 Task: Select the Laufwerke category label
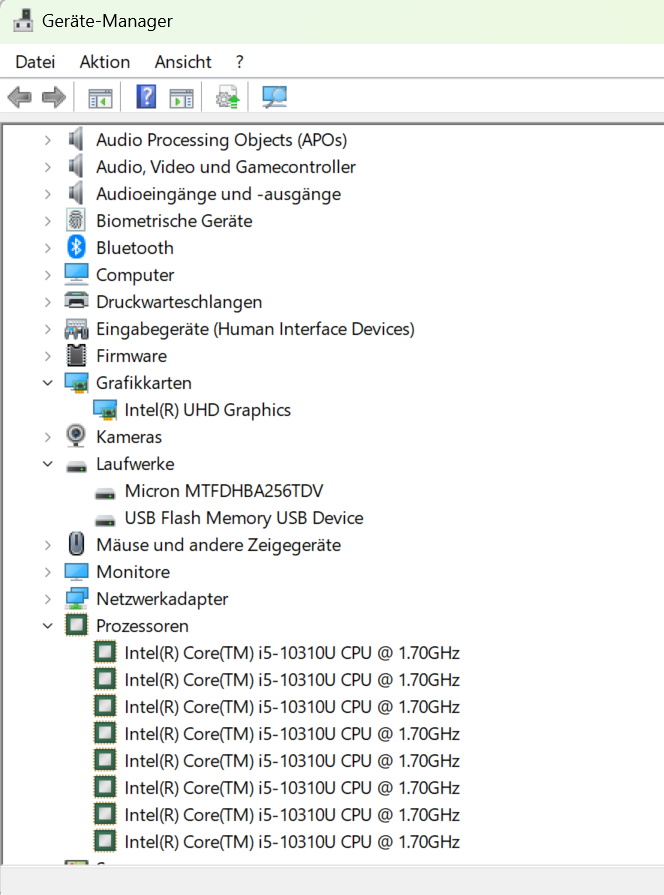(135, 464)
